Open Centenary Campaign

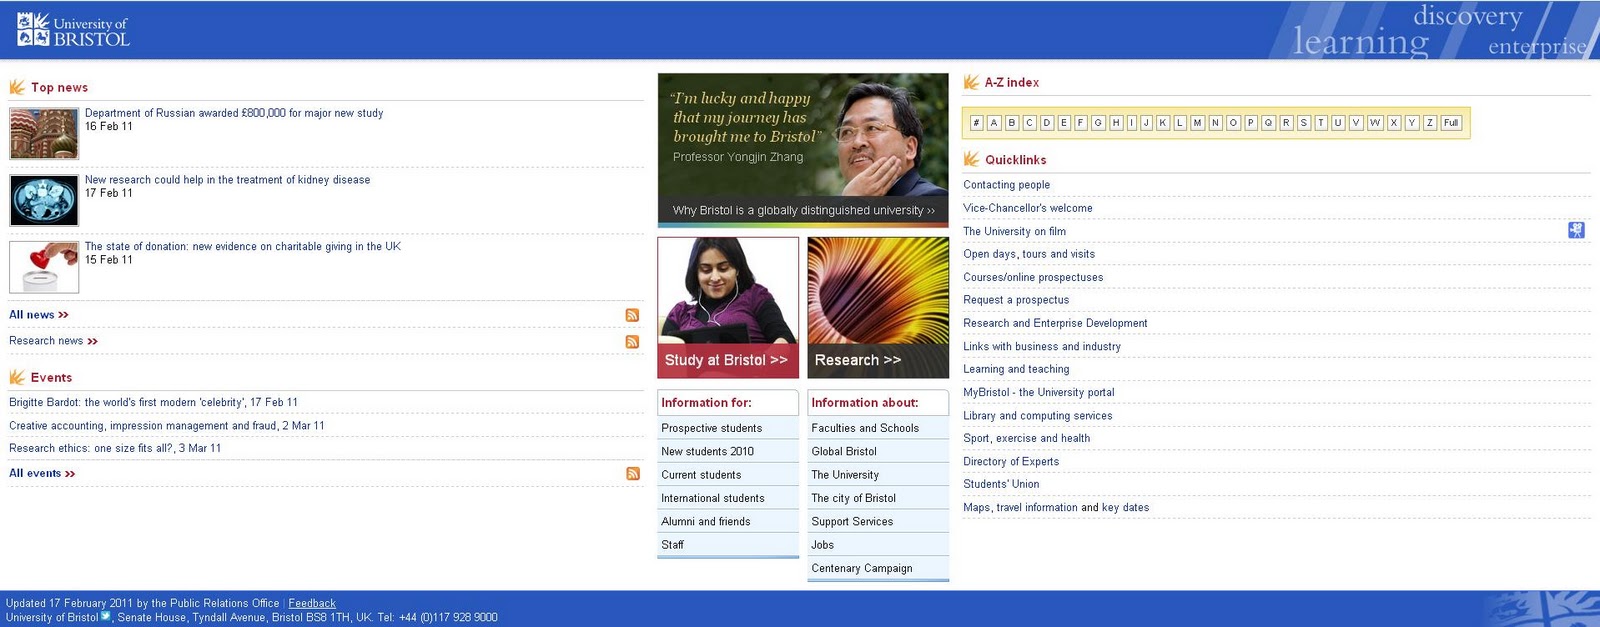pos(862,568)
